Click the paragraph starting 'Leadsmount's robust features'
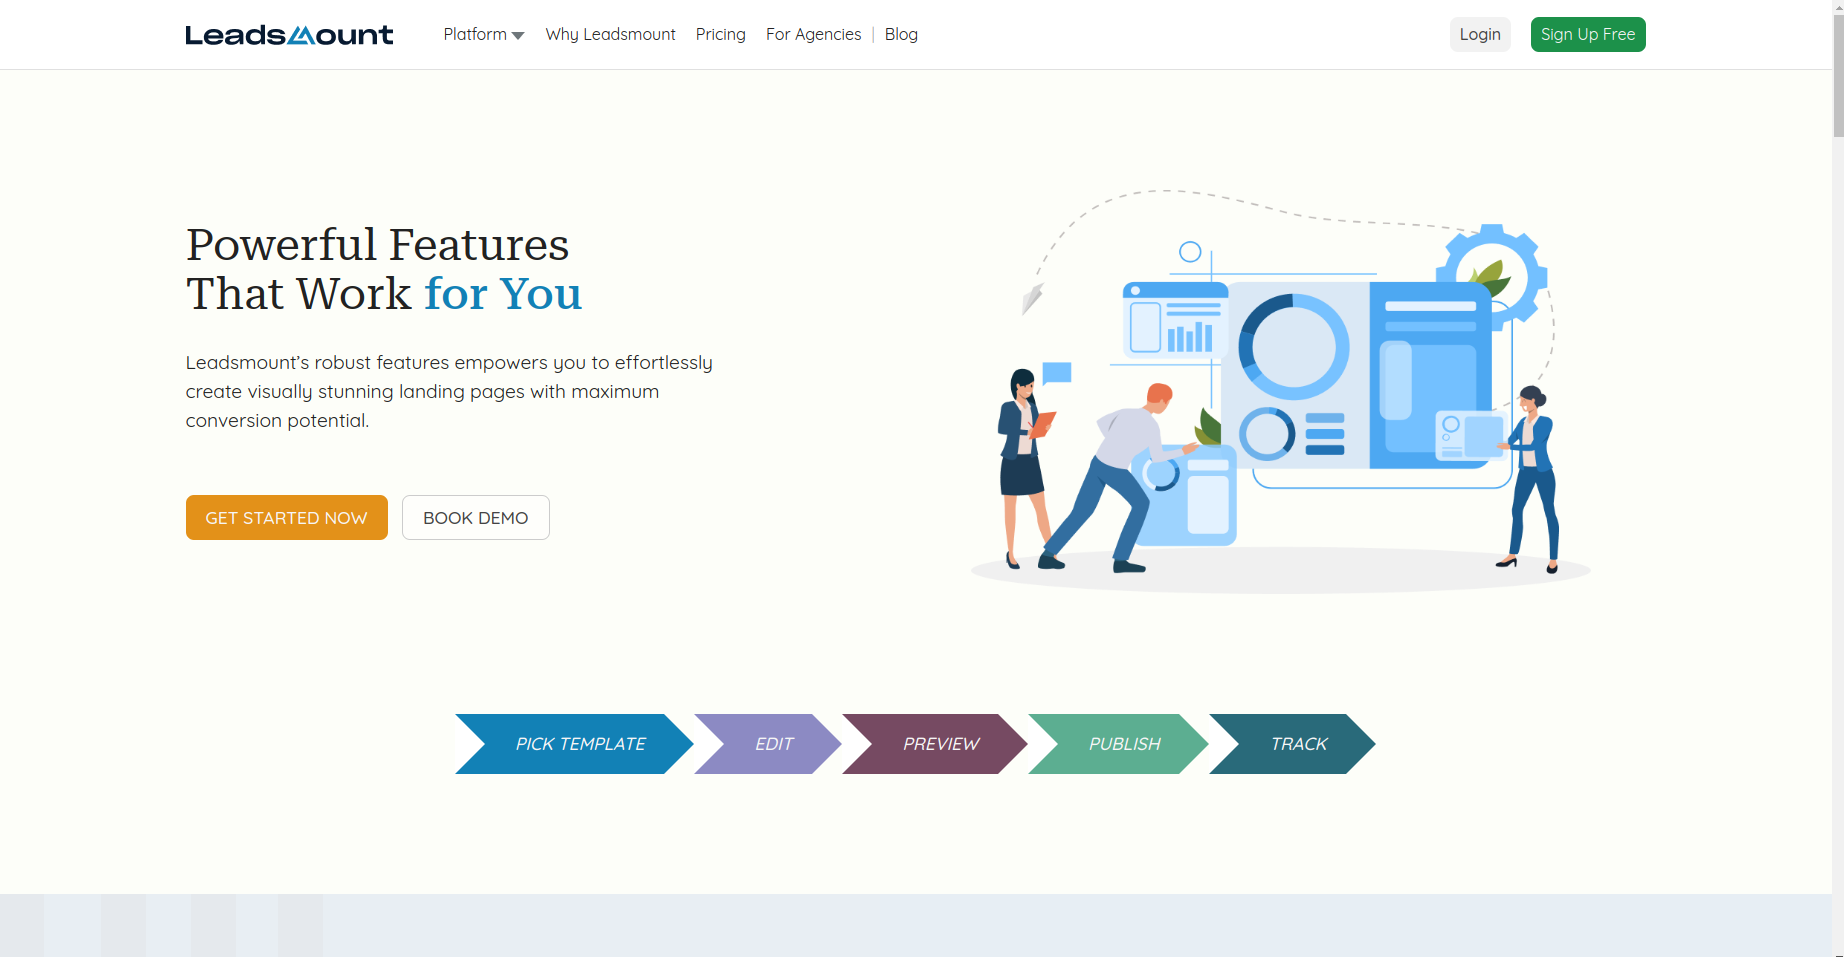1844x957 pixels. [x=449, y=391]
